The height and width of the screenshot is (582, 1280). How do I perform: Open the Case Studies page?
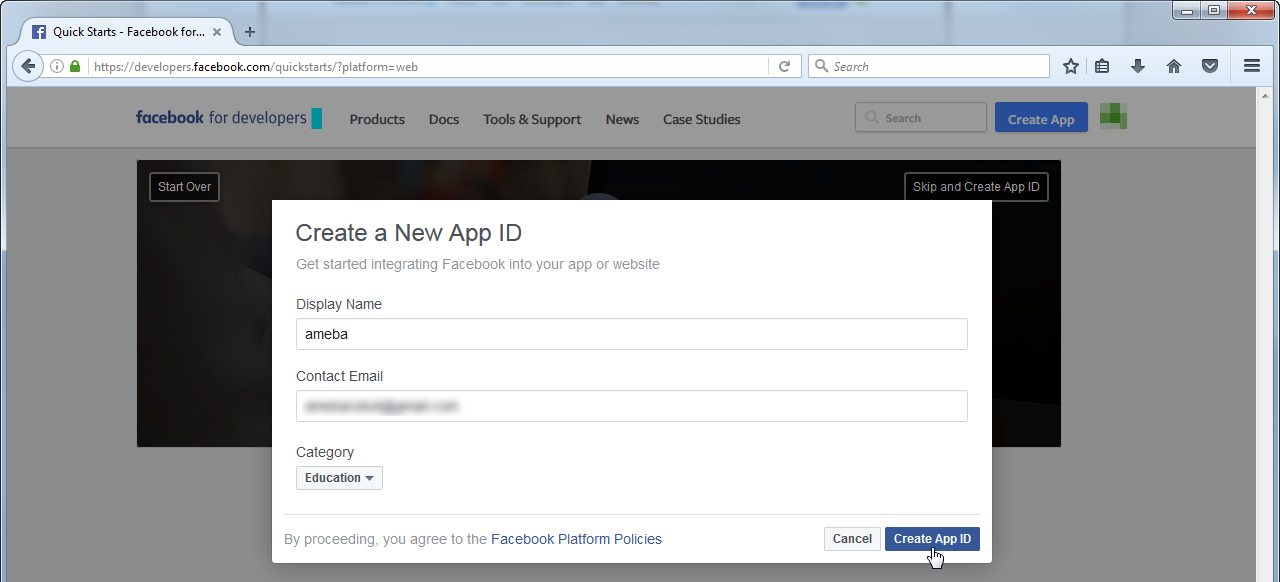(702, 119)
